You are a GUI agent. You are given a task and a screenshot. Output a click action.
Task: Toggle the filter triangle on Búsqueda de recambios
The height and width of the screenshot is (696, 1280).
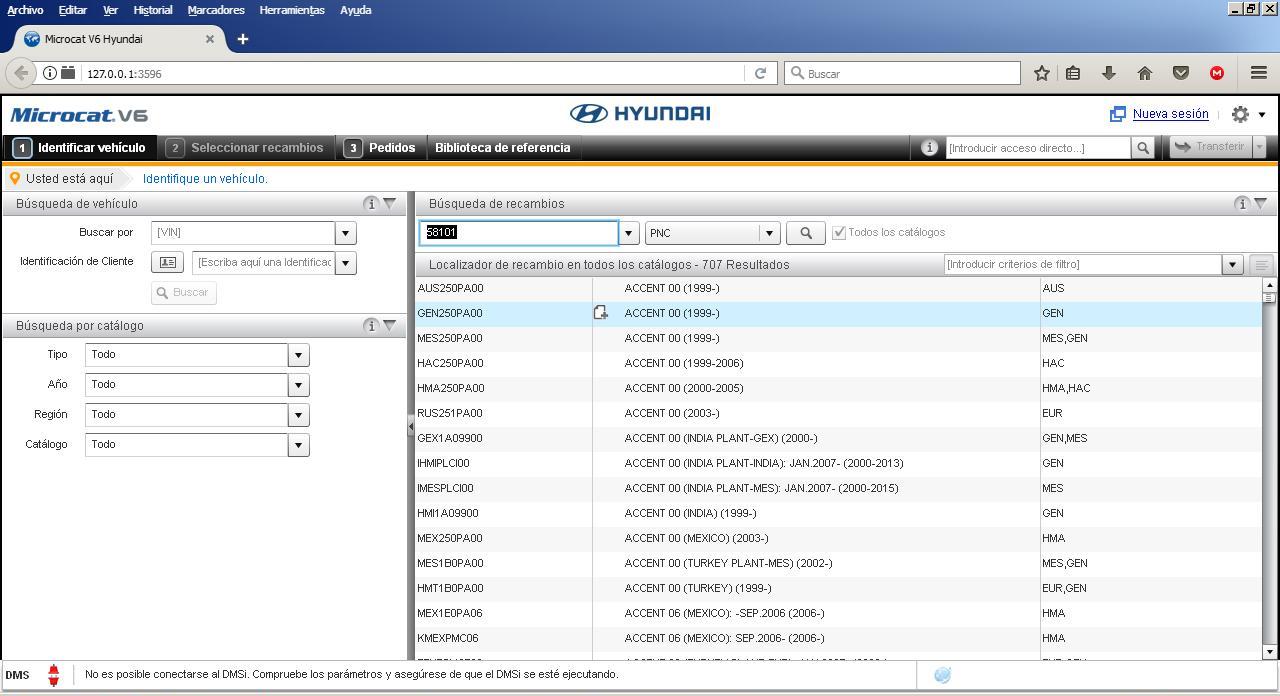pos(1261,202)
